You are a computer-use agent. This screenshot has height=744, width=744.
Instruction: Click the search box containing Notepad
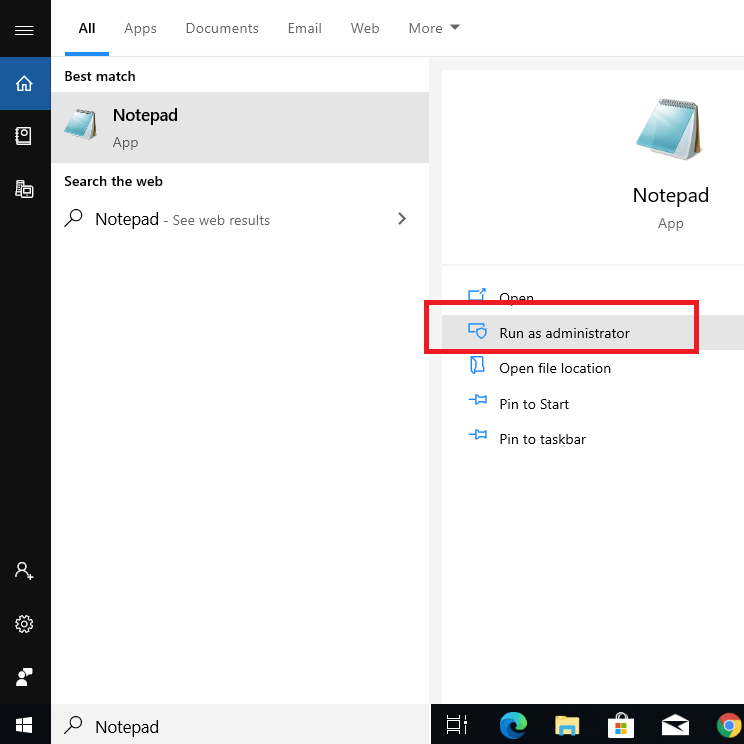(240, 726)
